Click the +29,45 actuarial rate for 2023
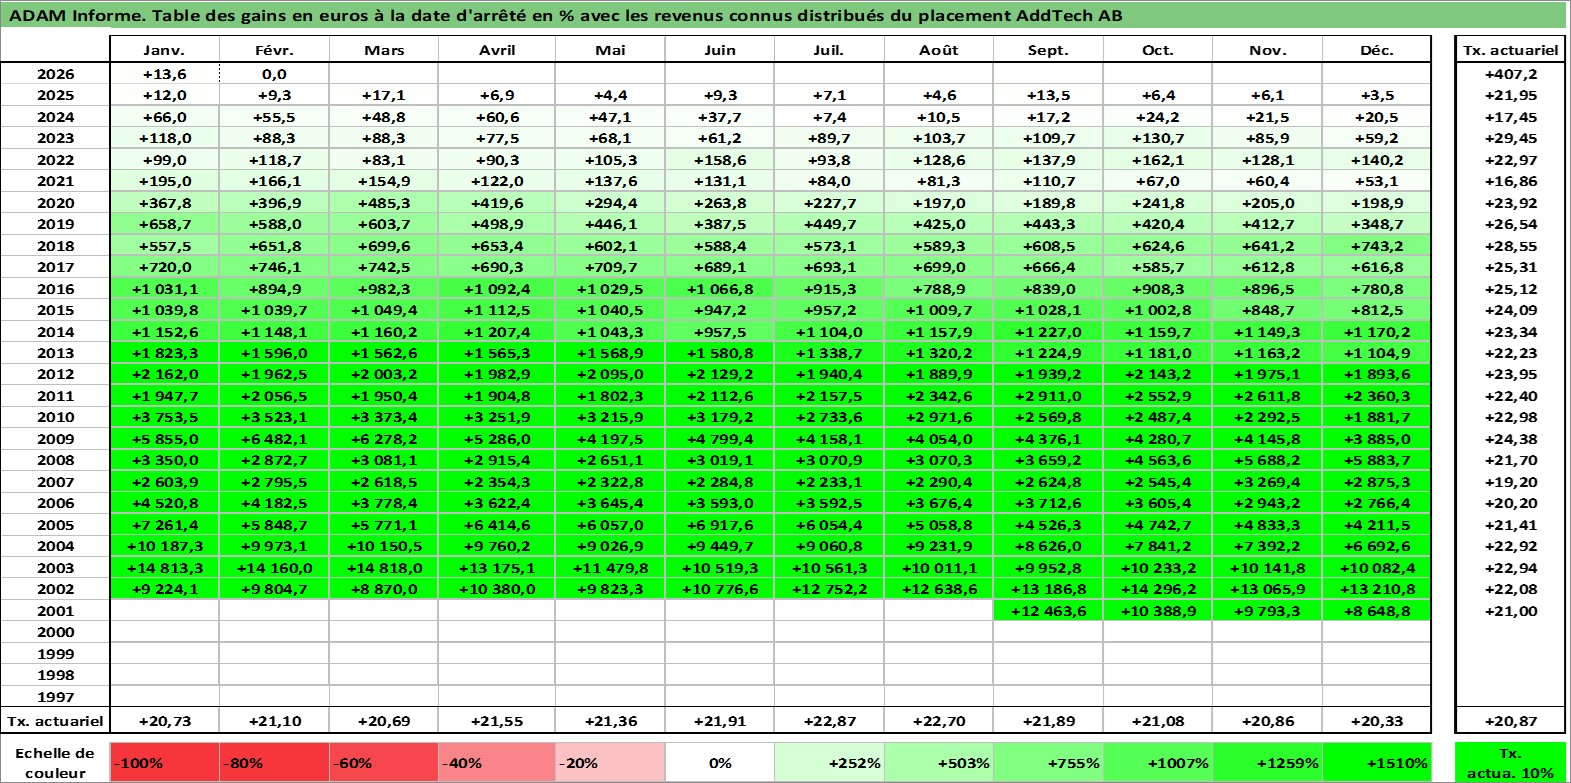This screenshot has height=783, width=1571. click(1510, 138)
